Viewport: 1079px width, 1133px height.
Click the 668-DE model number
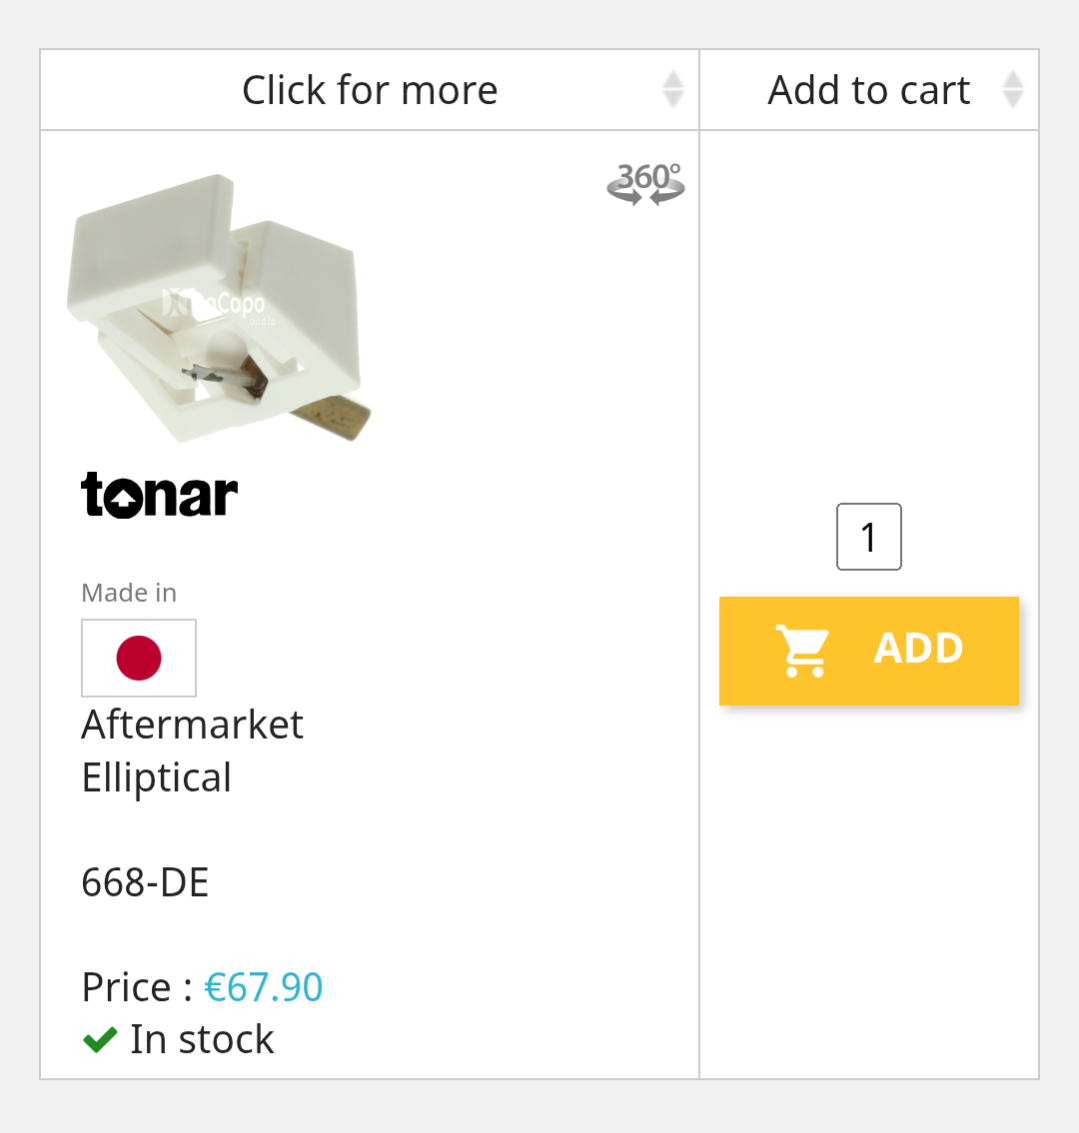tap(145, 883)
